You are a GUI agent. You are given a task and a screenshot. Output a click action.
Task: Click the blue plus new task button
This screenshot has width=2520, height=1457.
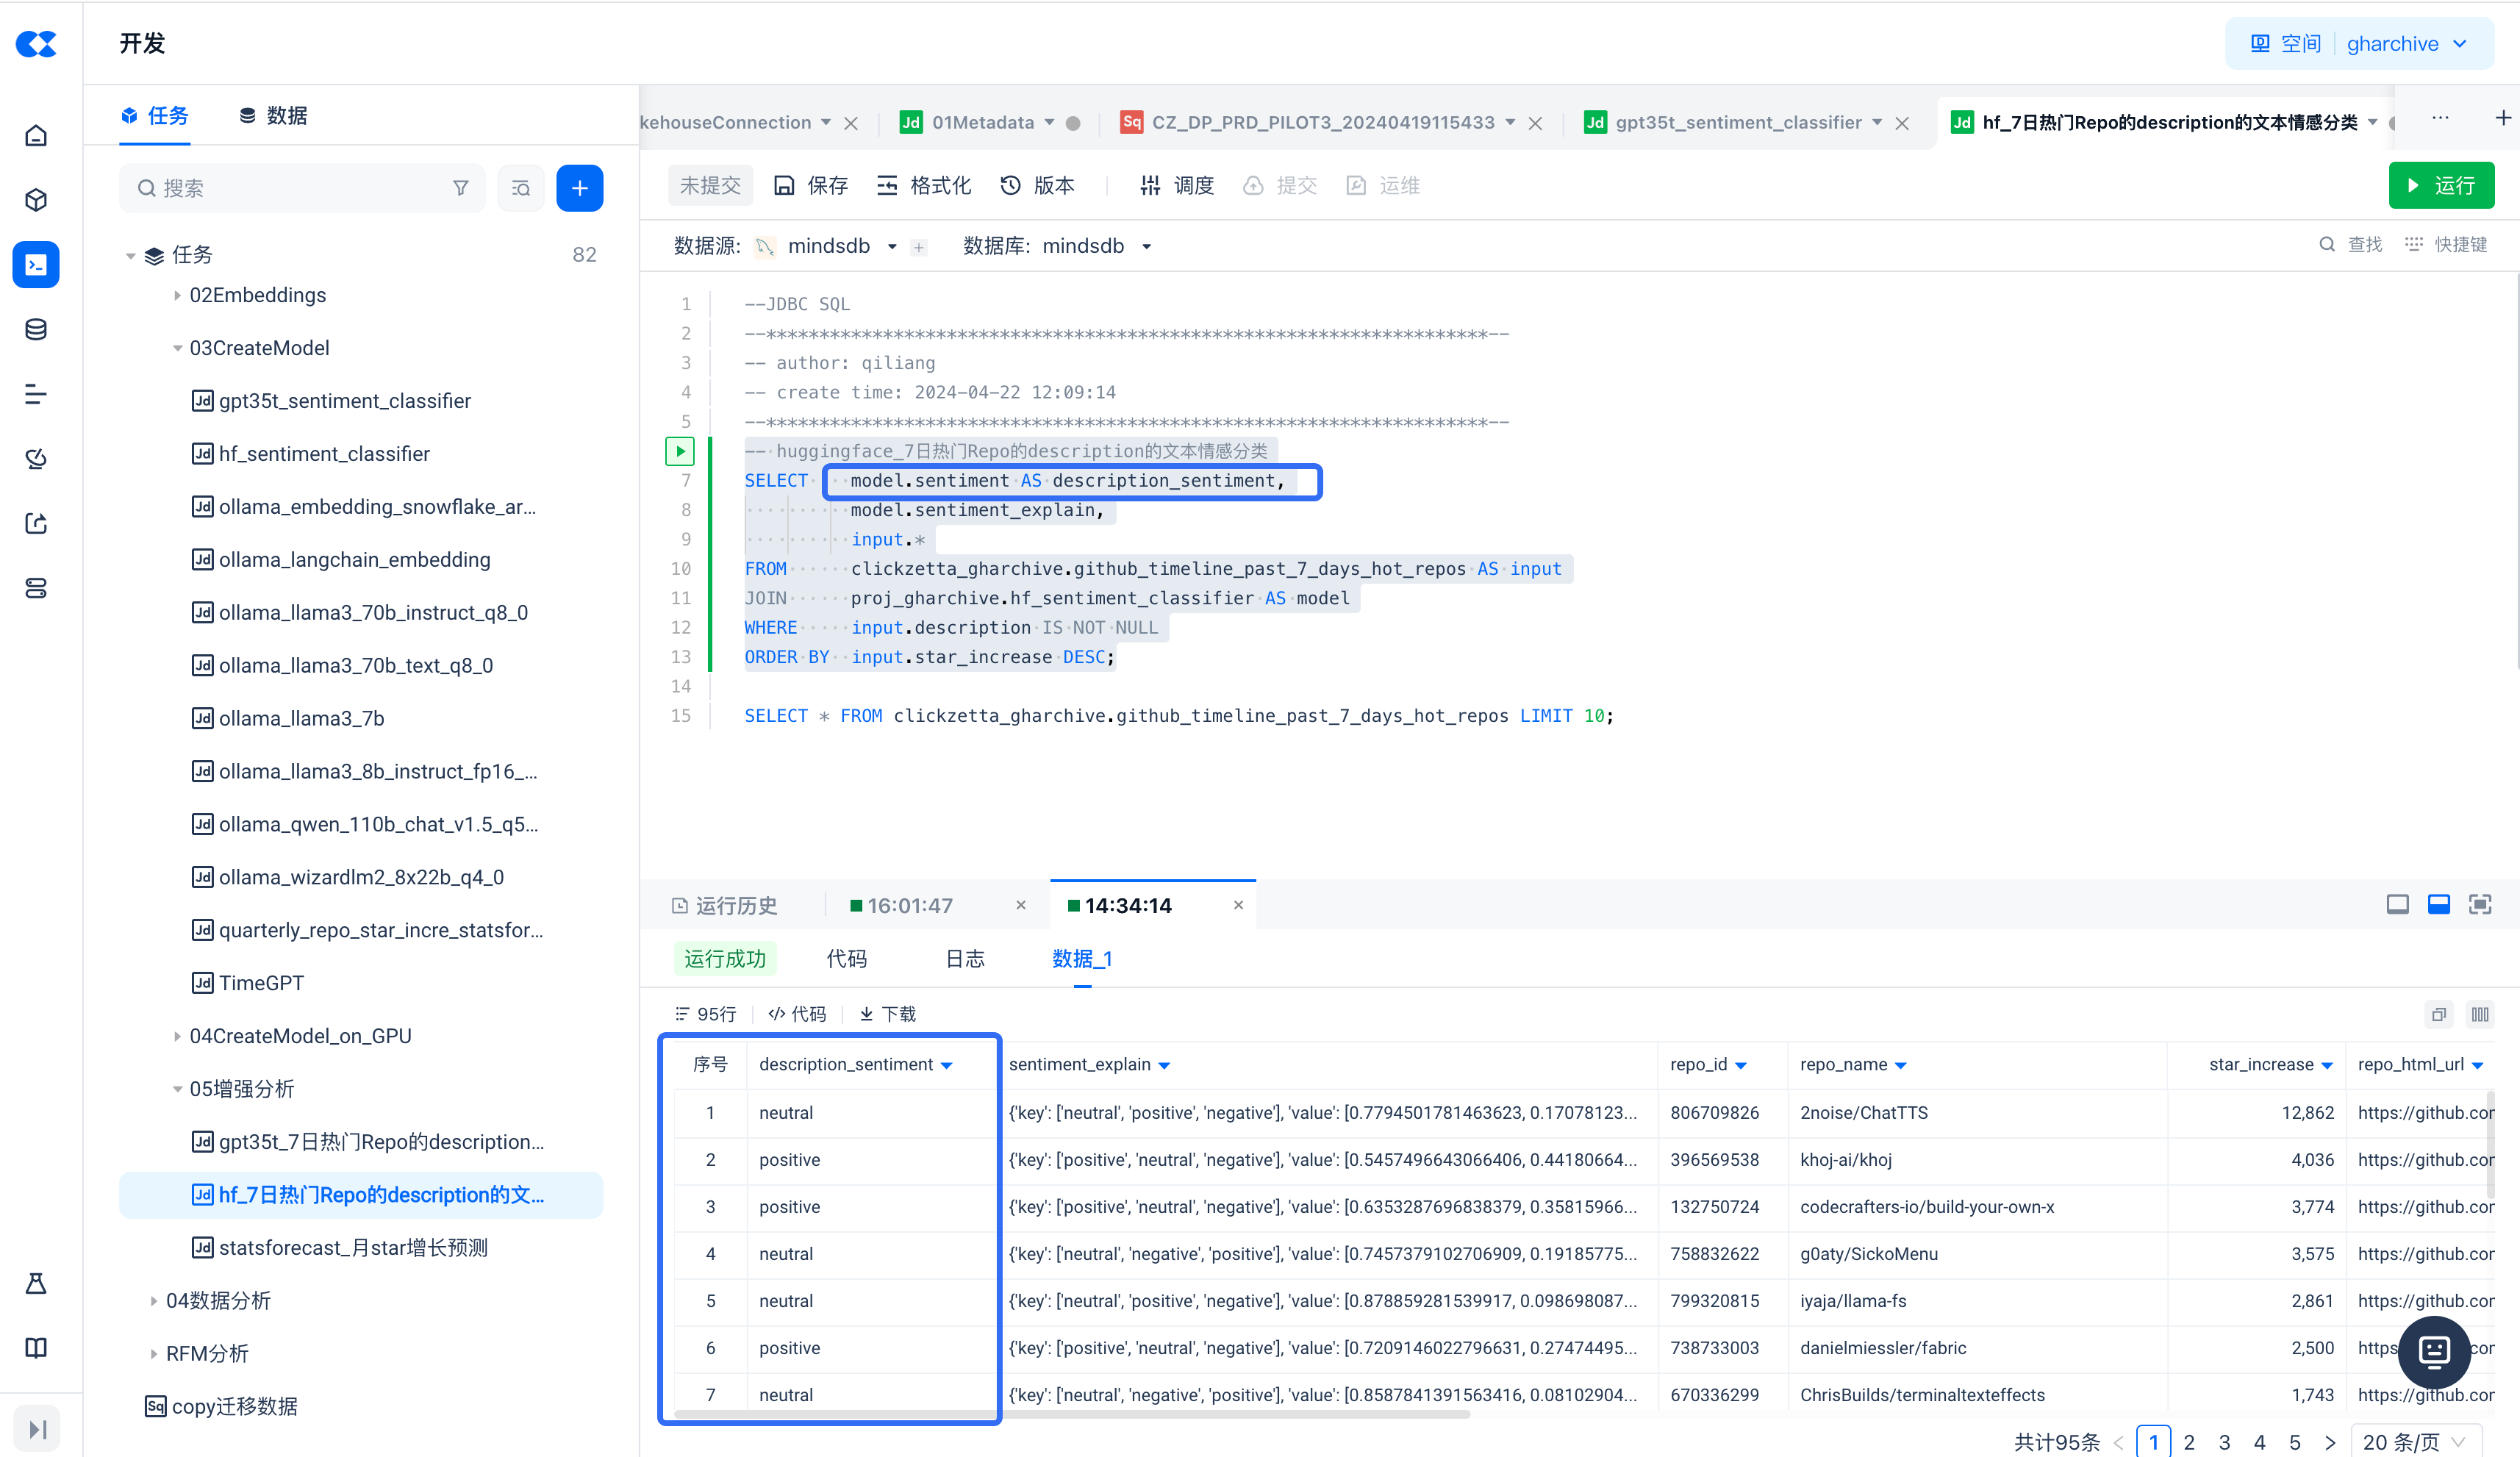[x=579, y=188]
